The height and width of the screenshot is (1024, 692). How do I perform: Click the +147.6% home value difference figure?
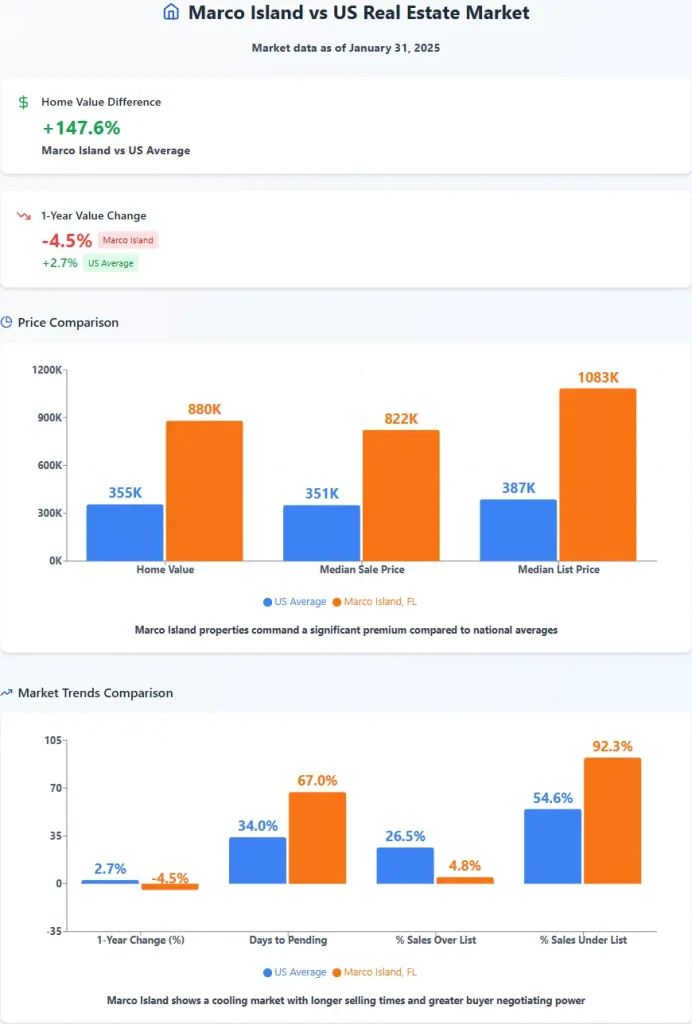[x=81, y=128]
